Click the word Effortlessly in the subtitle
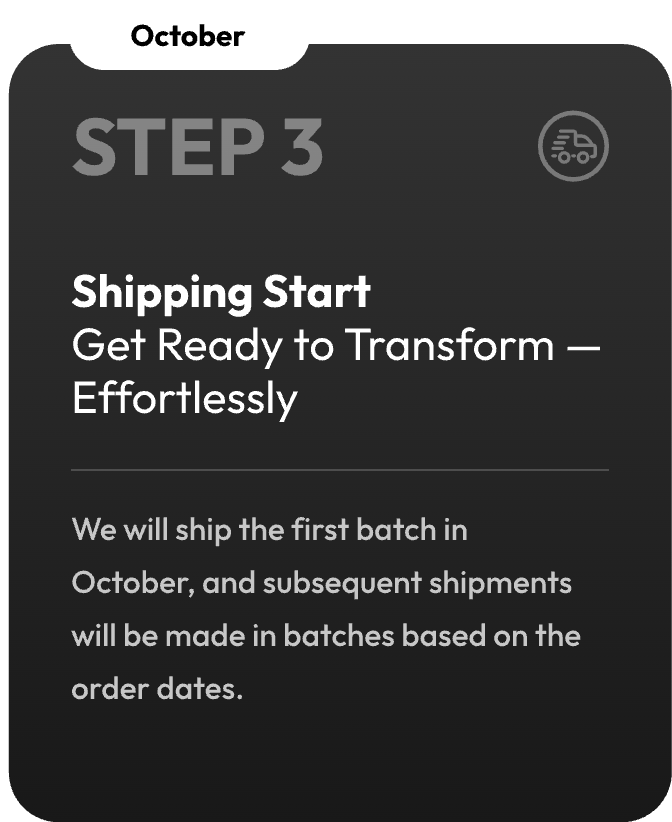 (x=185, y=398)
